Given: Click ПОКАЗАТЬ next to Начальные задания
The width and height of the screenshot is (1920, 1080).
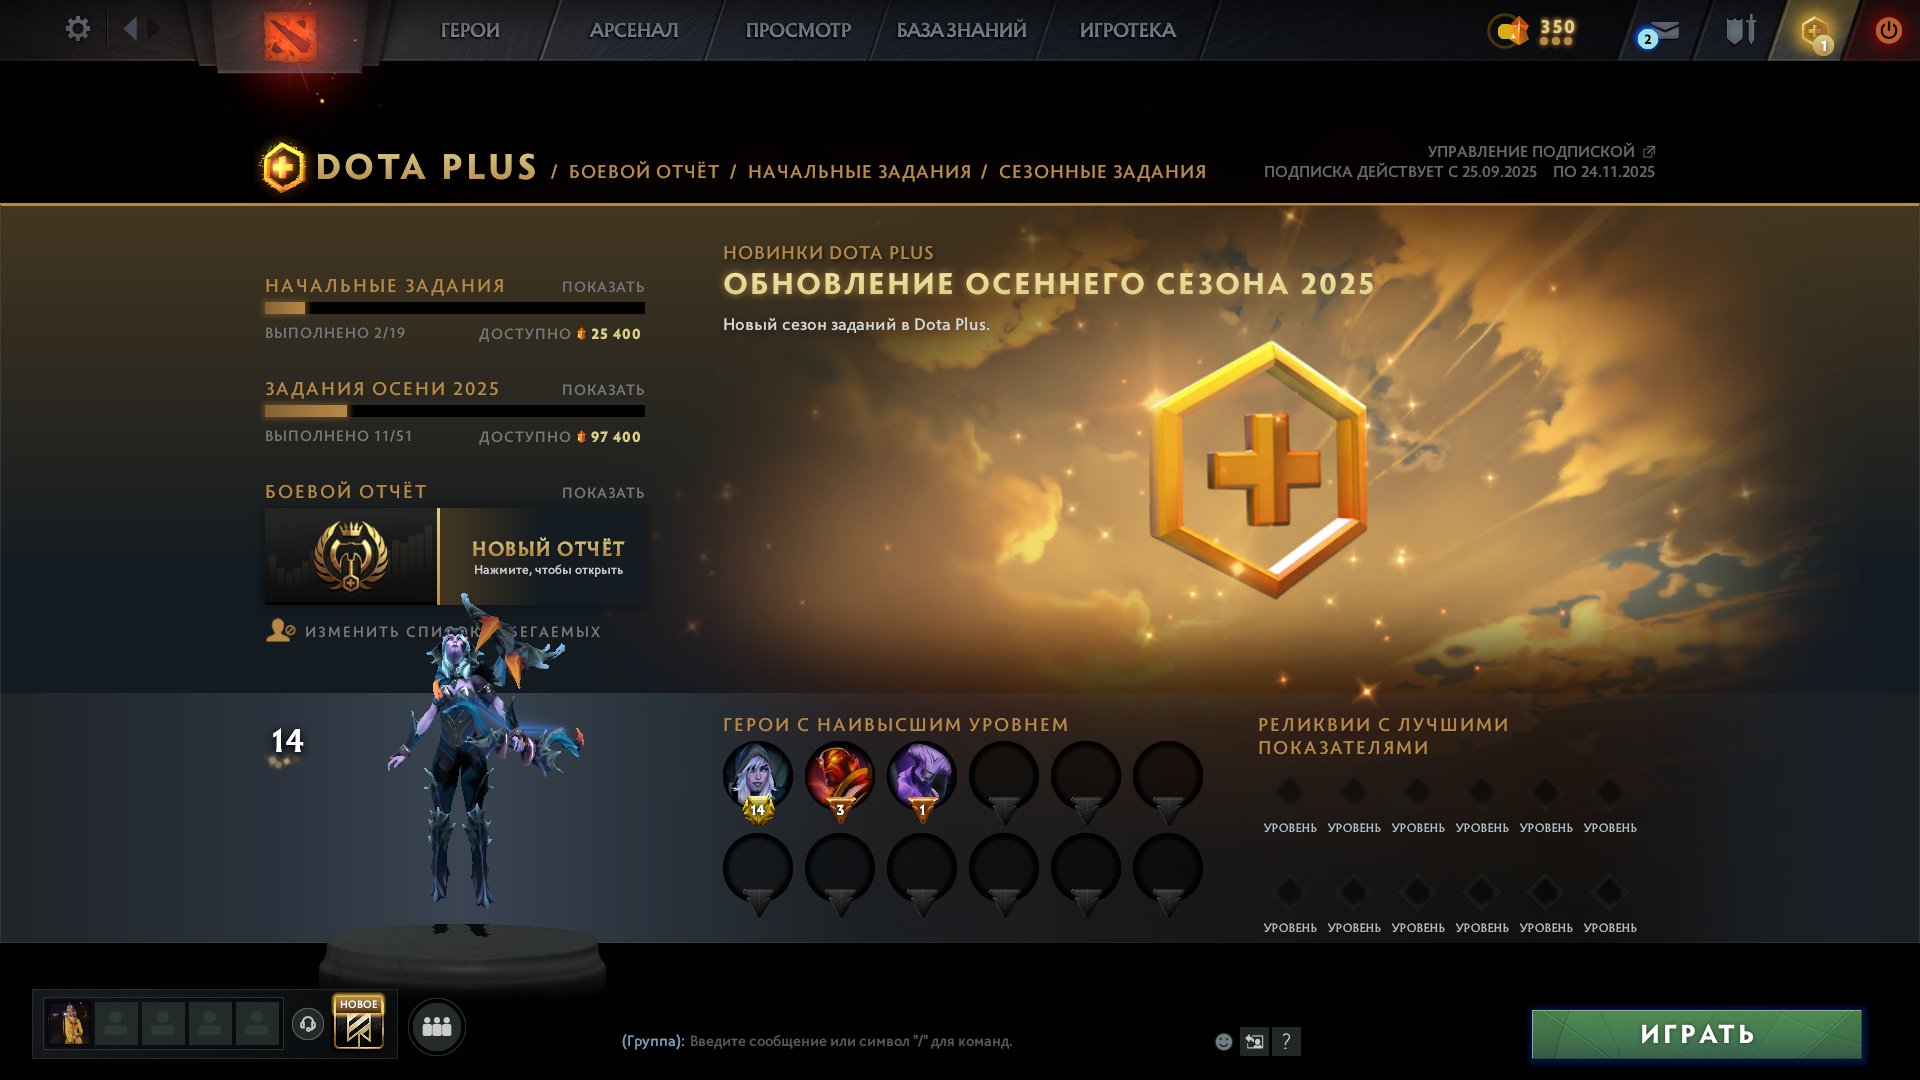Looking at the screenshot, I should click(x=603, y=287).
